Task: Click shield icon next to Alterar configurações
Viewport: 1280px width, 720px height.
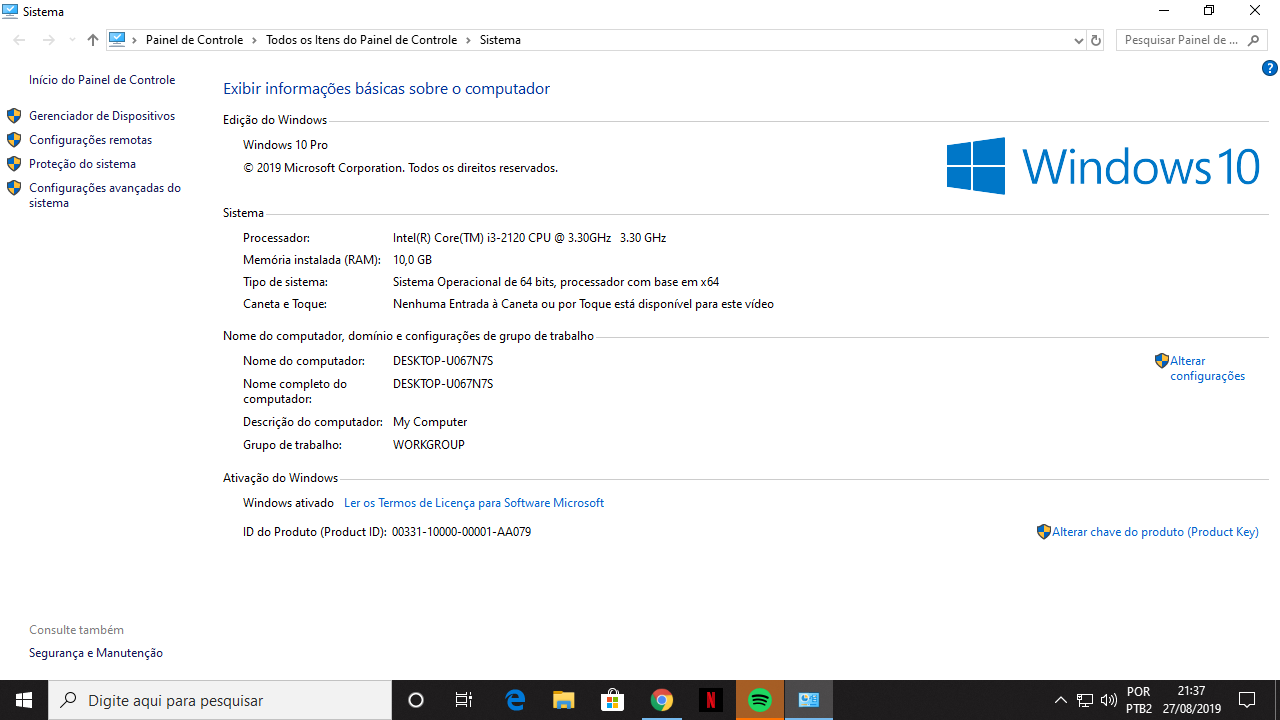Action: (x=1162, y=361)
